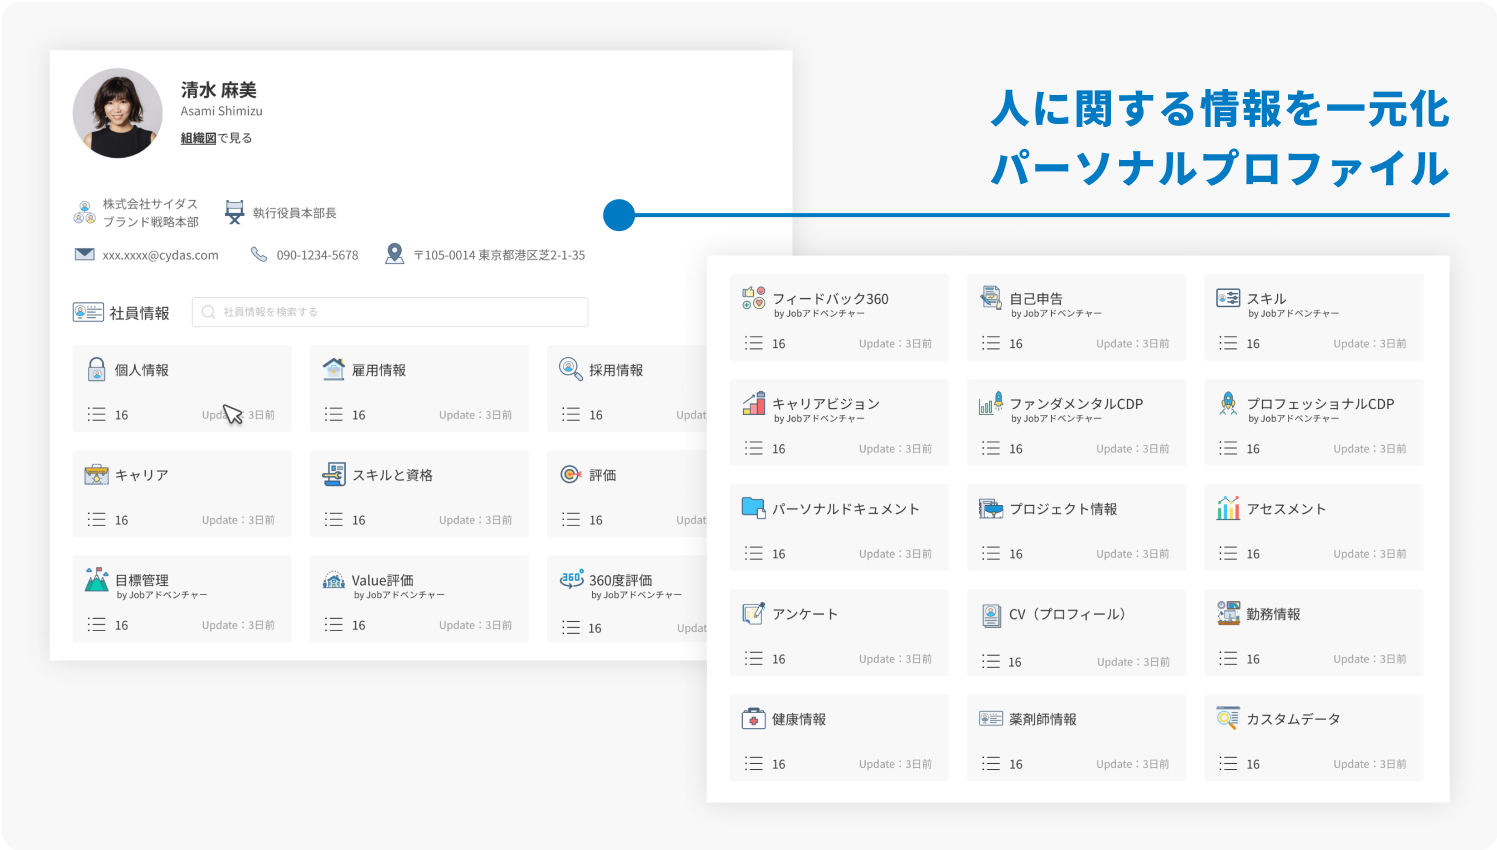1497x850 pixels.
Task: Click the list icon in 勤務情報 card
Action: [1228, 659]
